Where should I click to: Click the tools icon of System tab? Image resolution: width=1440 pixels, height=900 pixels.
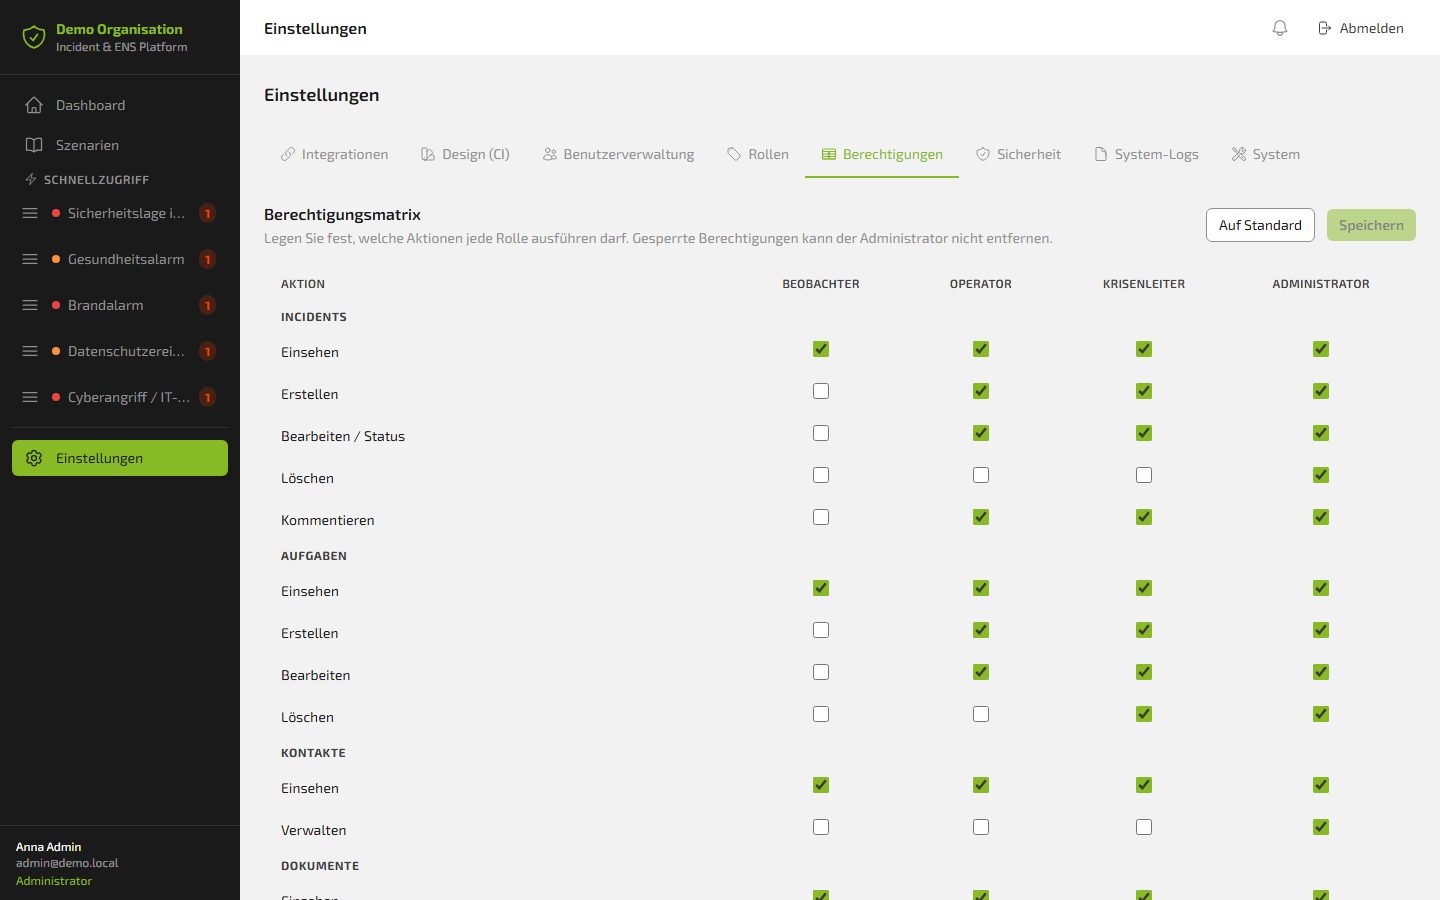point(1239,154)
